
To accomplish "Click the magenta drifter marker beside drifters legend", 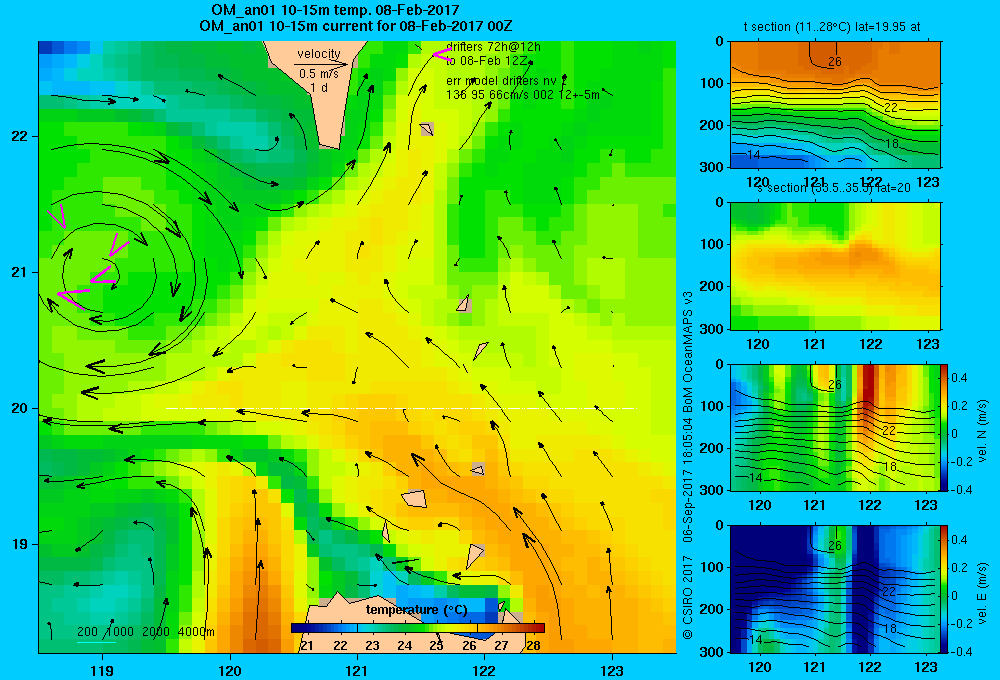I will [441, 55].
